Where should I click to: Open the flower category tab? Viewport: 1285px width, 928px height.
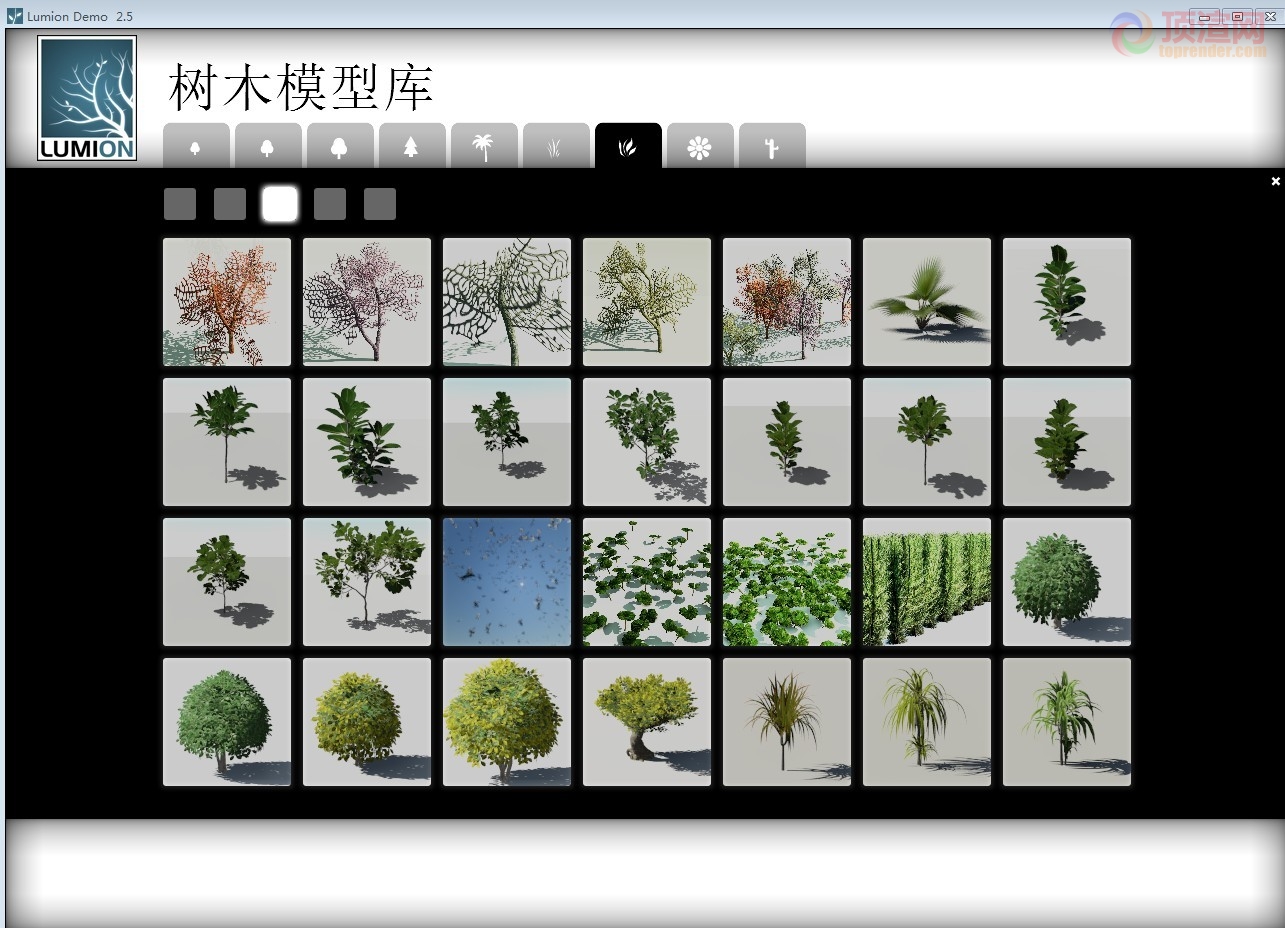pyautogui.click(x=700, y=146)
